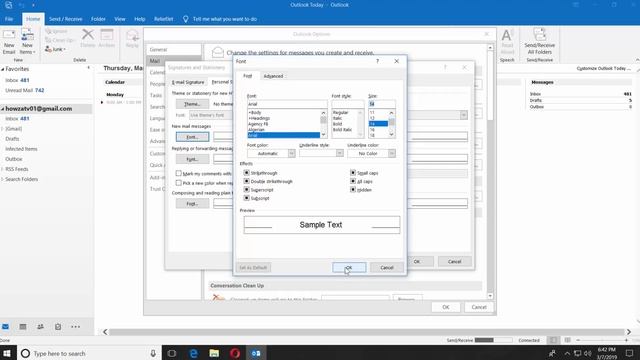The height and width of the screenshot is (360, 640).
Task: Collapse the Favorites section
Action: pos(3,69)
